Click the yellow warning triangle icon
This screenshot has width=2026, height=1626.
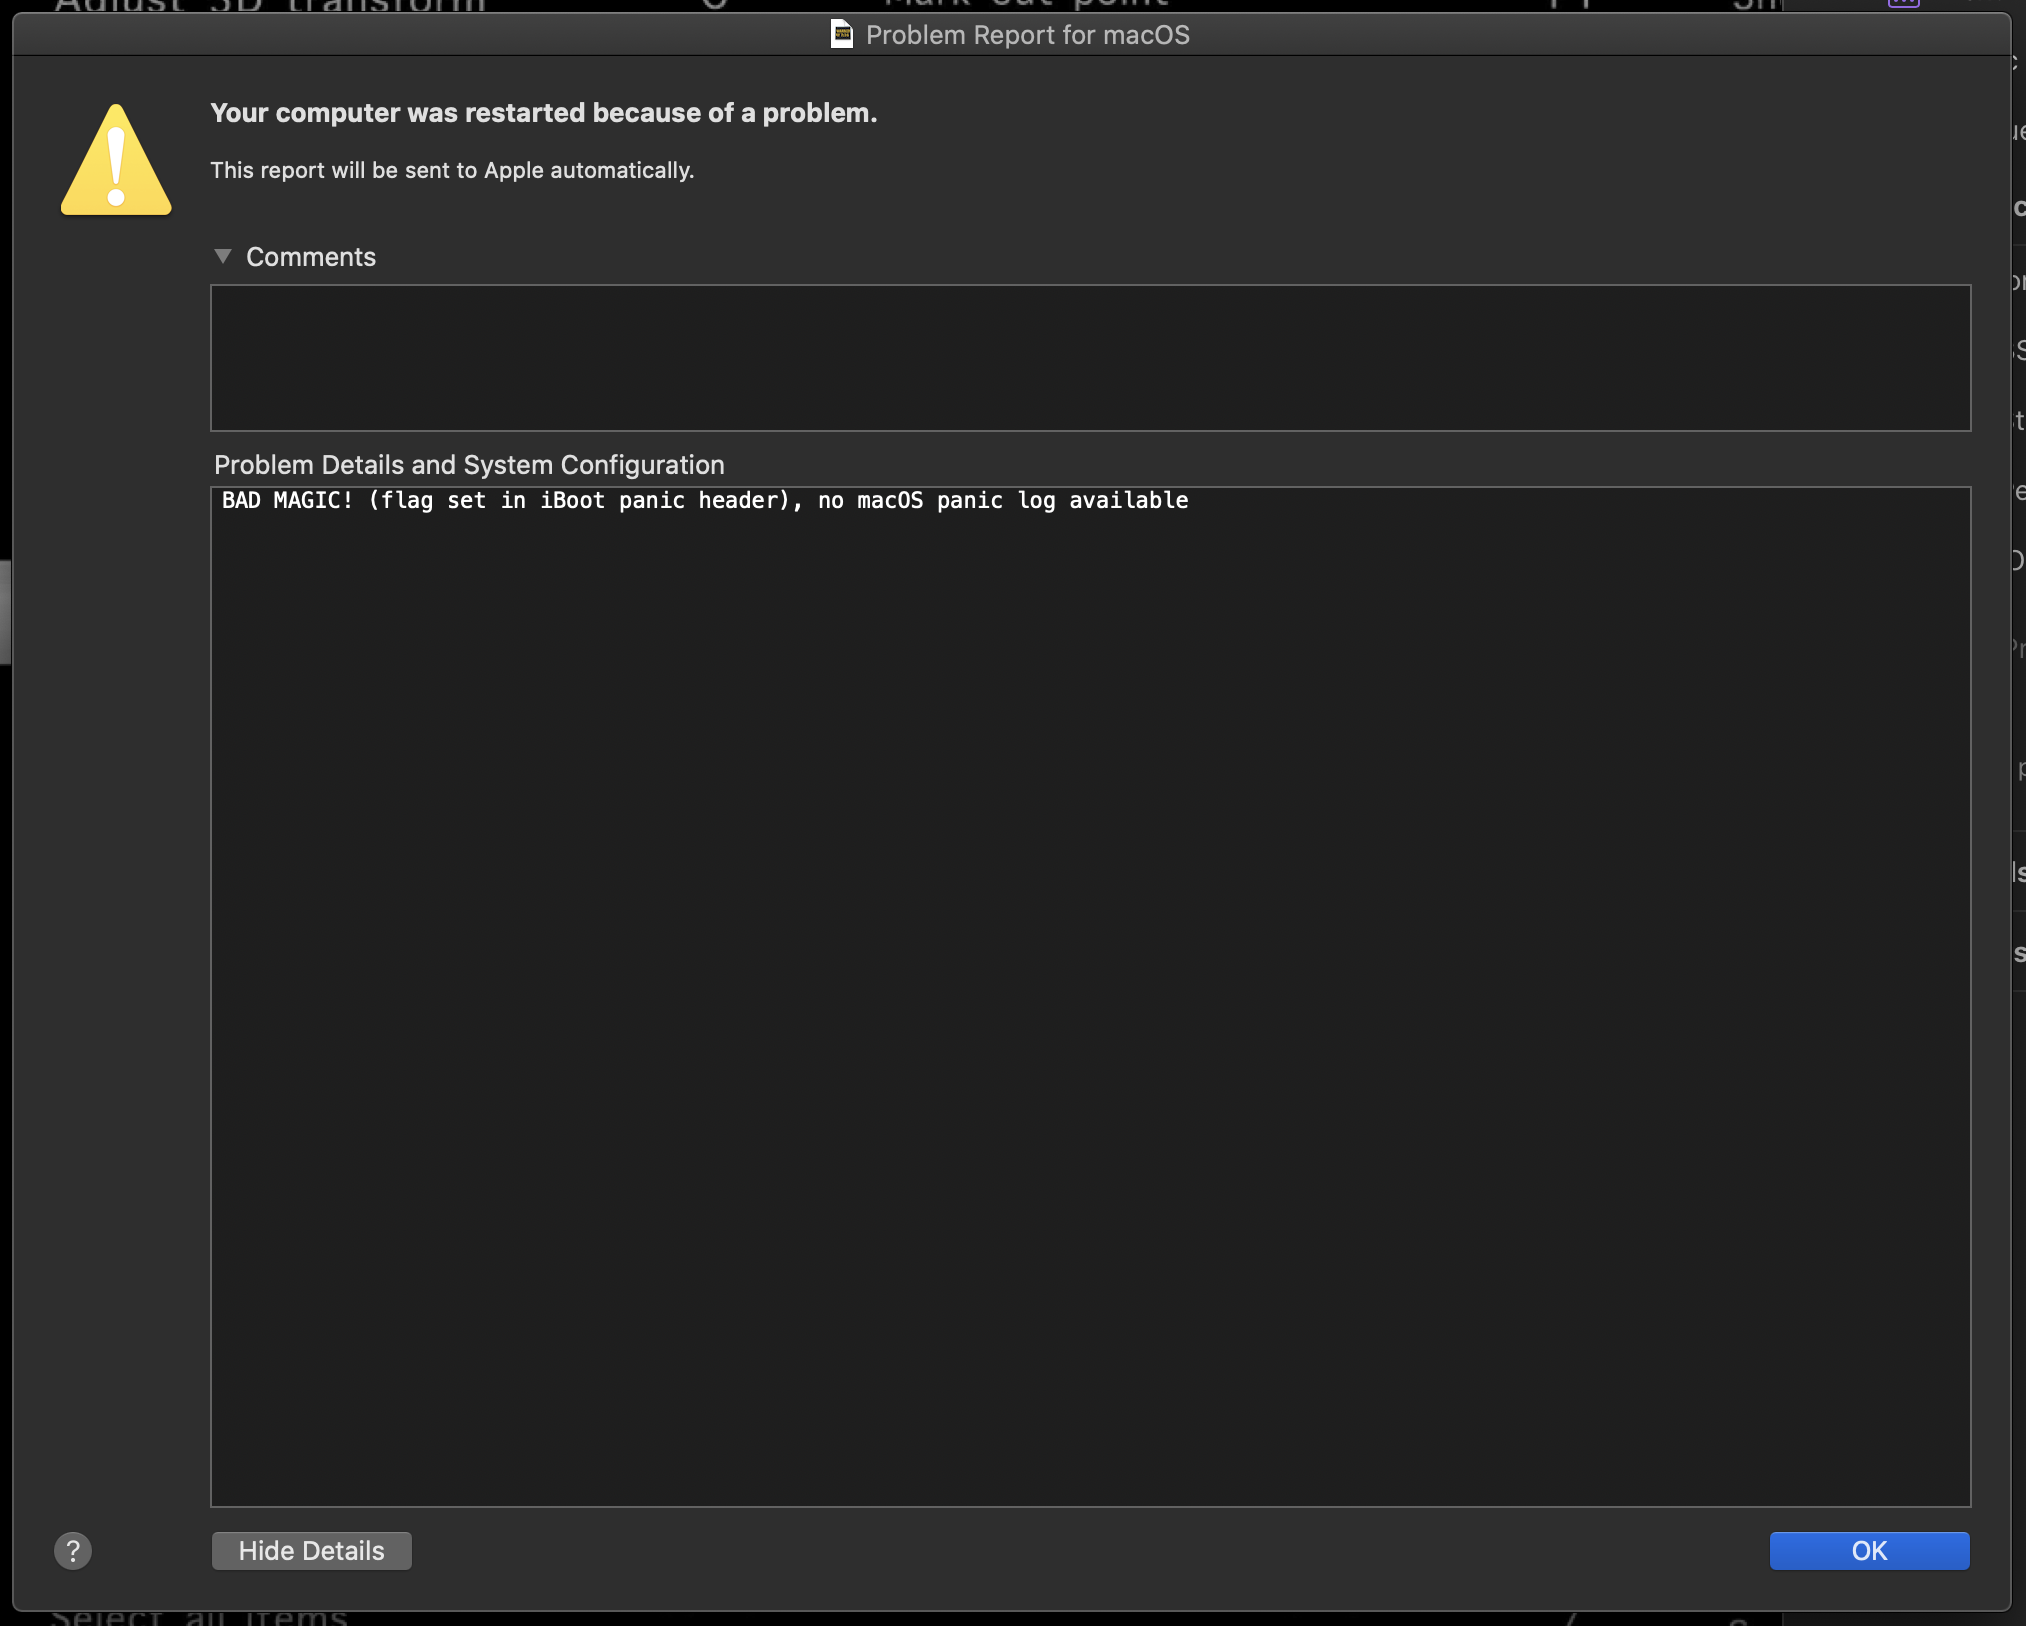coord(116,163)
